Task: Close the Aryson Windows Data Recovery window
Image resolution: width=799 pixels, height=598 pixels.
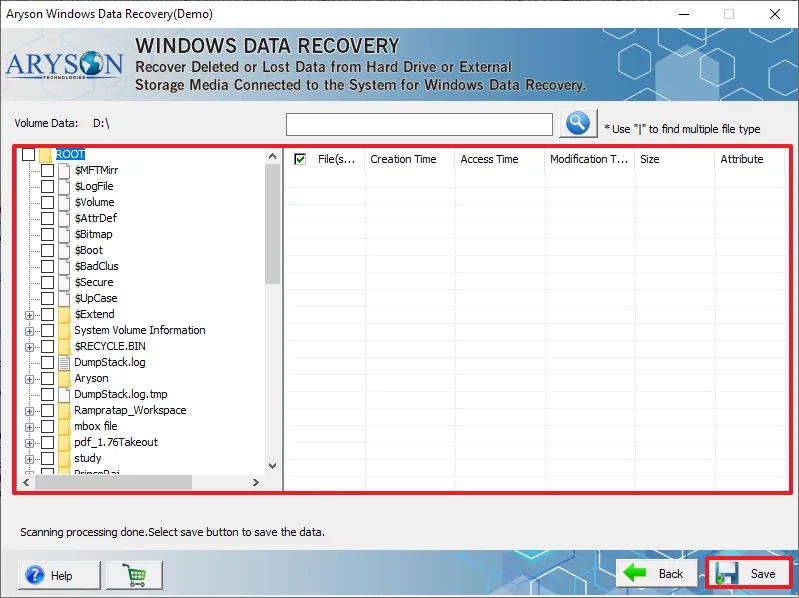Action: (x=775, y=14)
